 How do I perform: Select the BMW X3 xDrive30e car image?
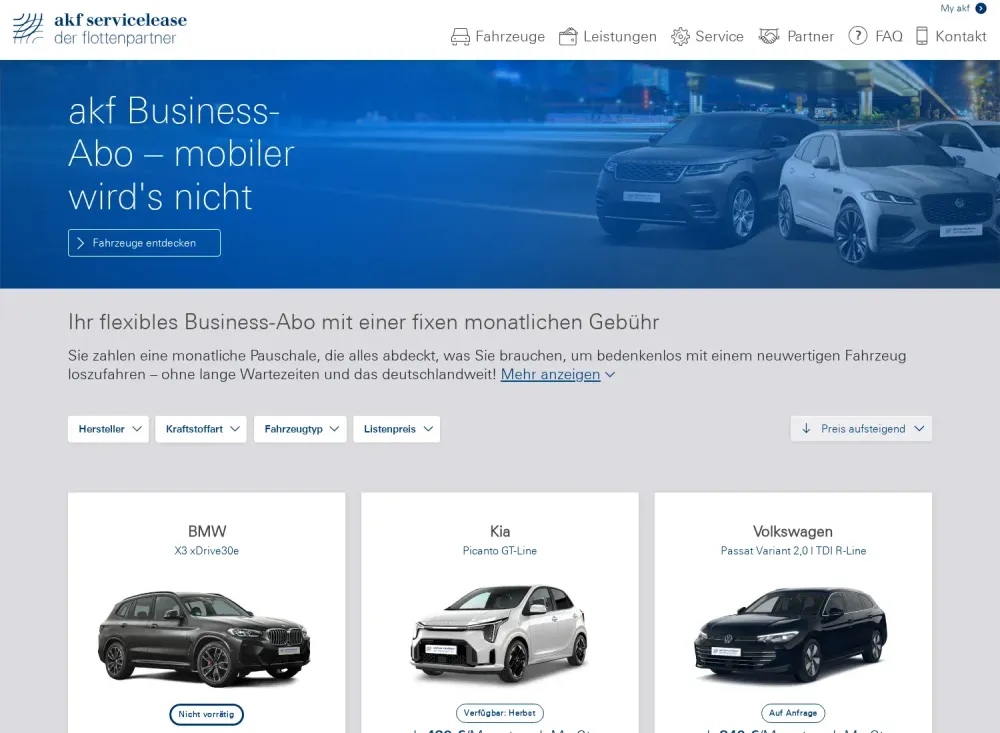[x=204, y=639]
